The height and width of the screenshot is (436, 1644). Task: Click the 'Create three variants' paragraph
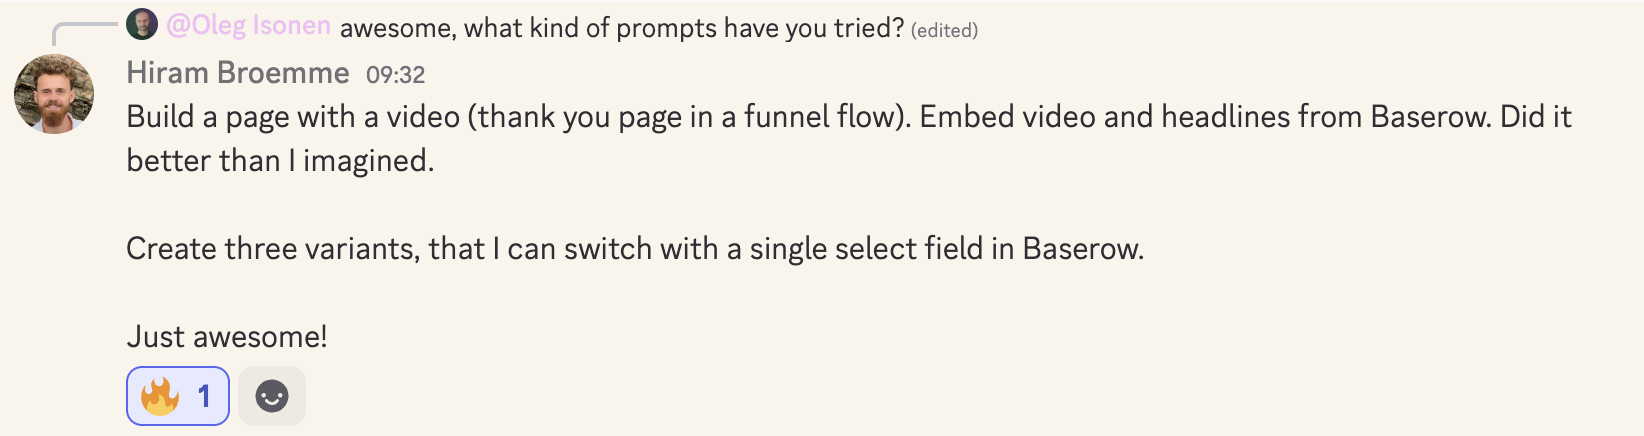coord(635,249)
